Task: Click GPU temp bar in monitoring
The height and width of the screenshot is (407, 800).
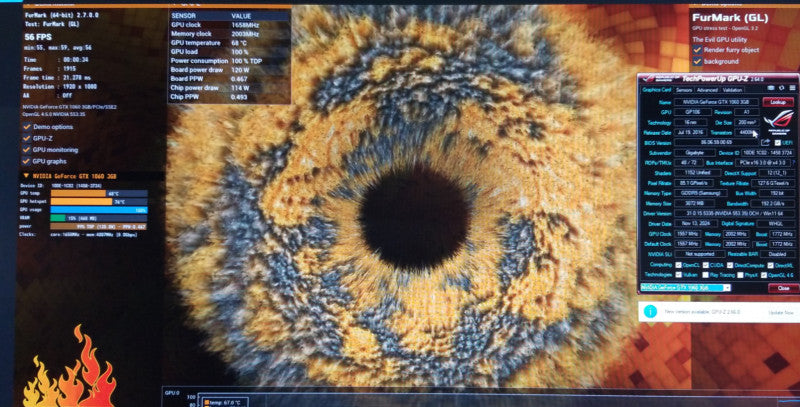Action: click(x=99, y=193)
